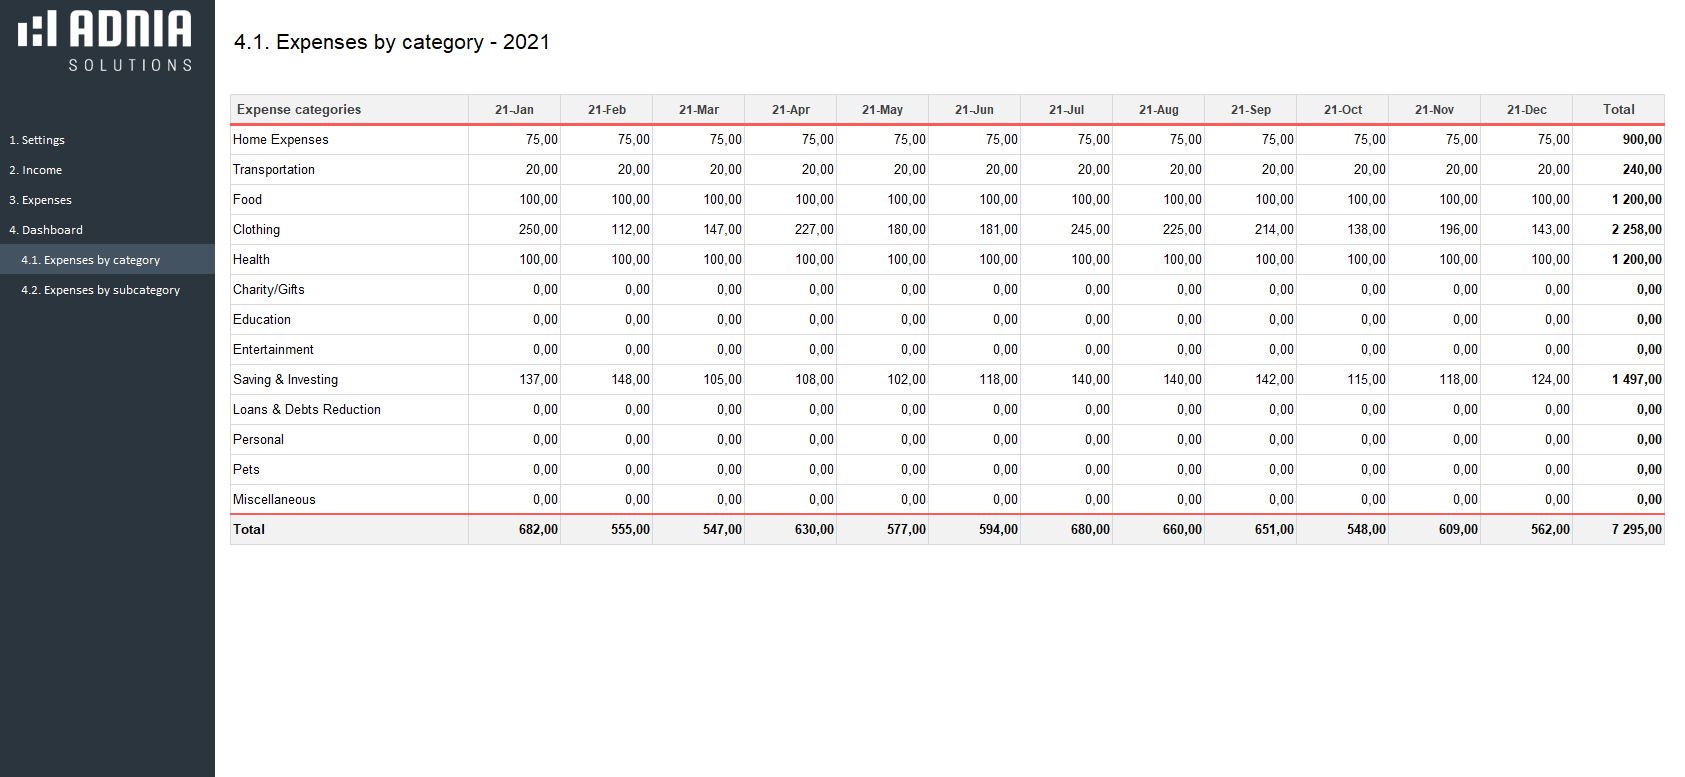This screenshot has height=777, width=1685.
Task: Open the Expenses sidebar page
Action: [x=41, y=200]
